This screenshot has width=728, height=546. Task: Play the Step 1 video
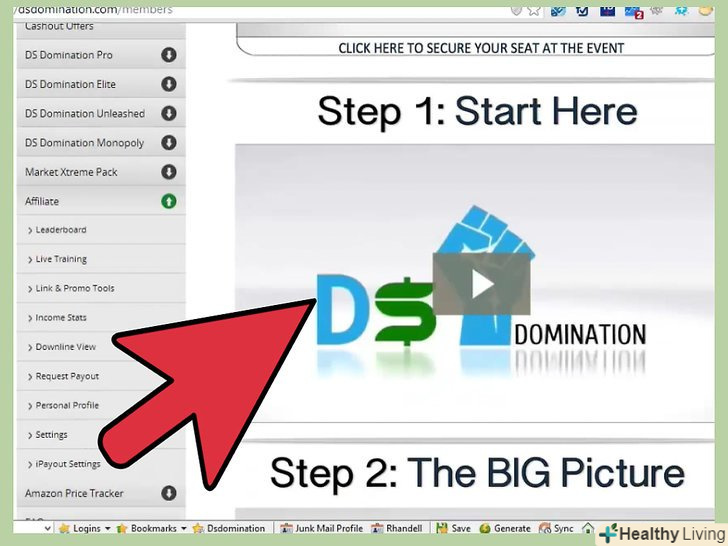click(481, 284)
